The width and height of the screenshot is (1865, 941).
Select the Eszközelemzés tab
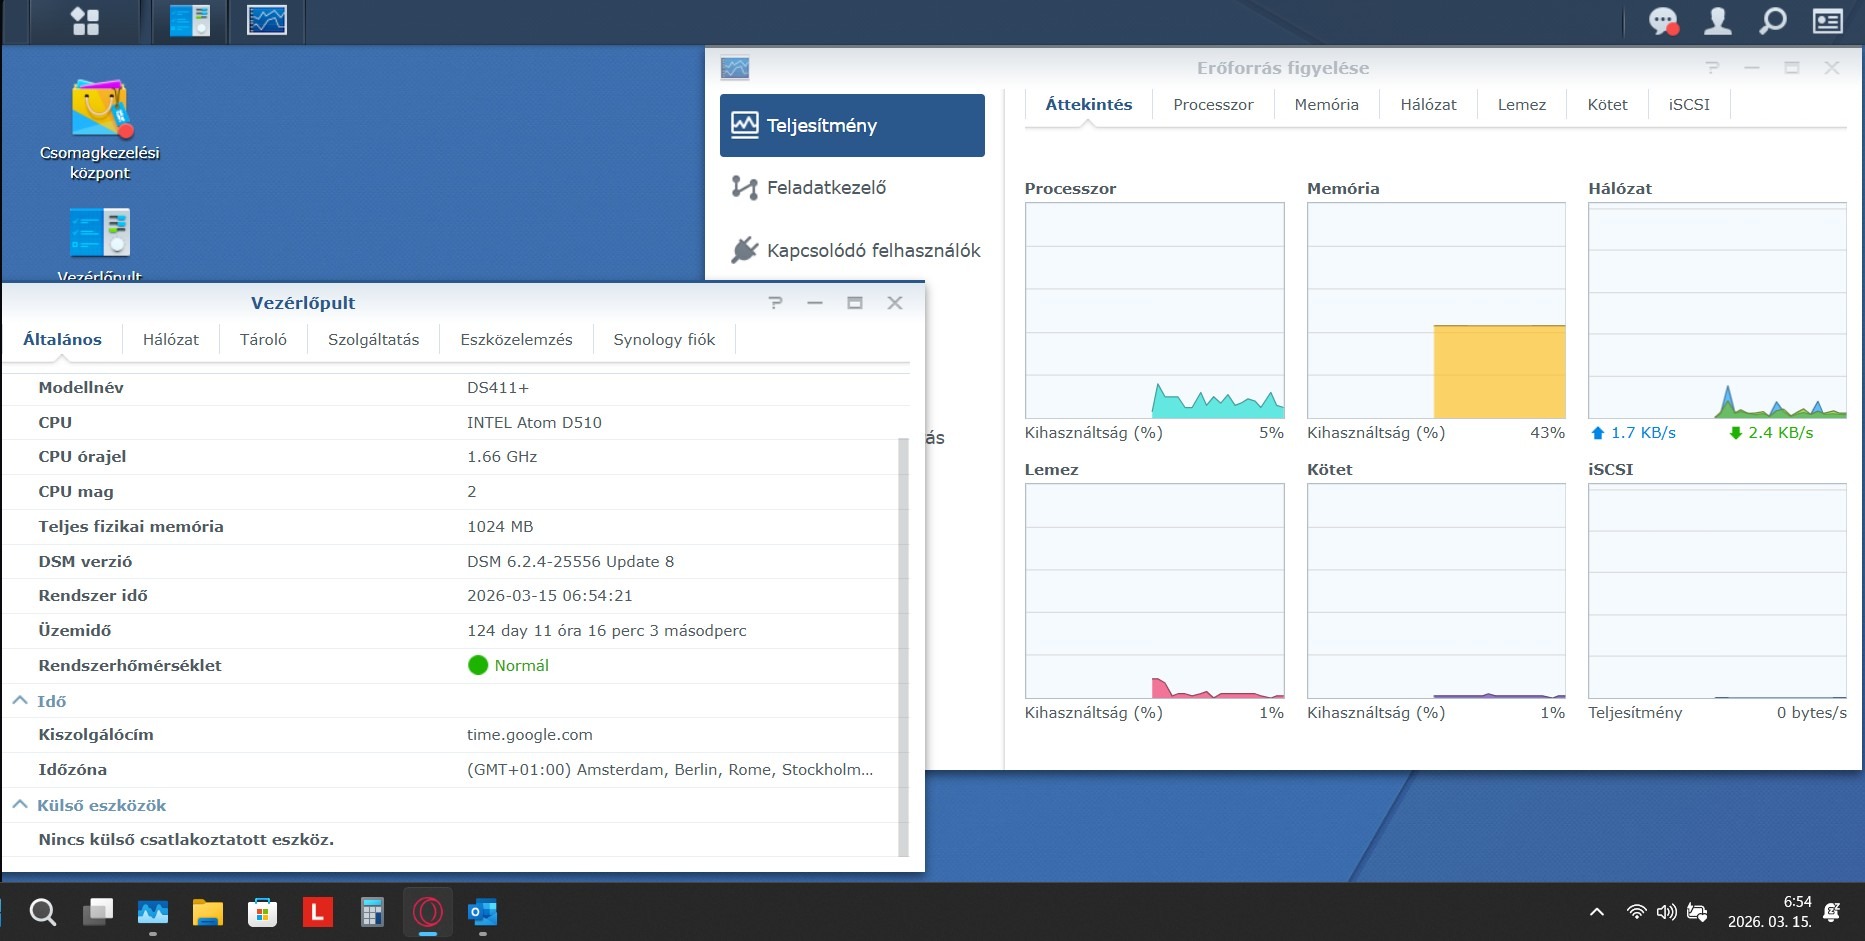[x=516, y=339]
